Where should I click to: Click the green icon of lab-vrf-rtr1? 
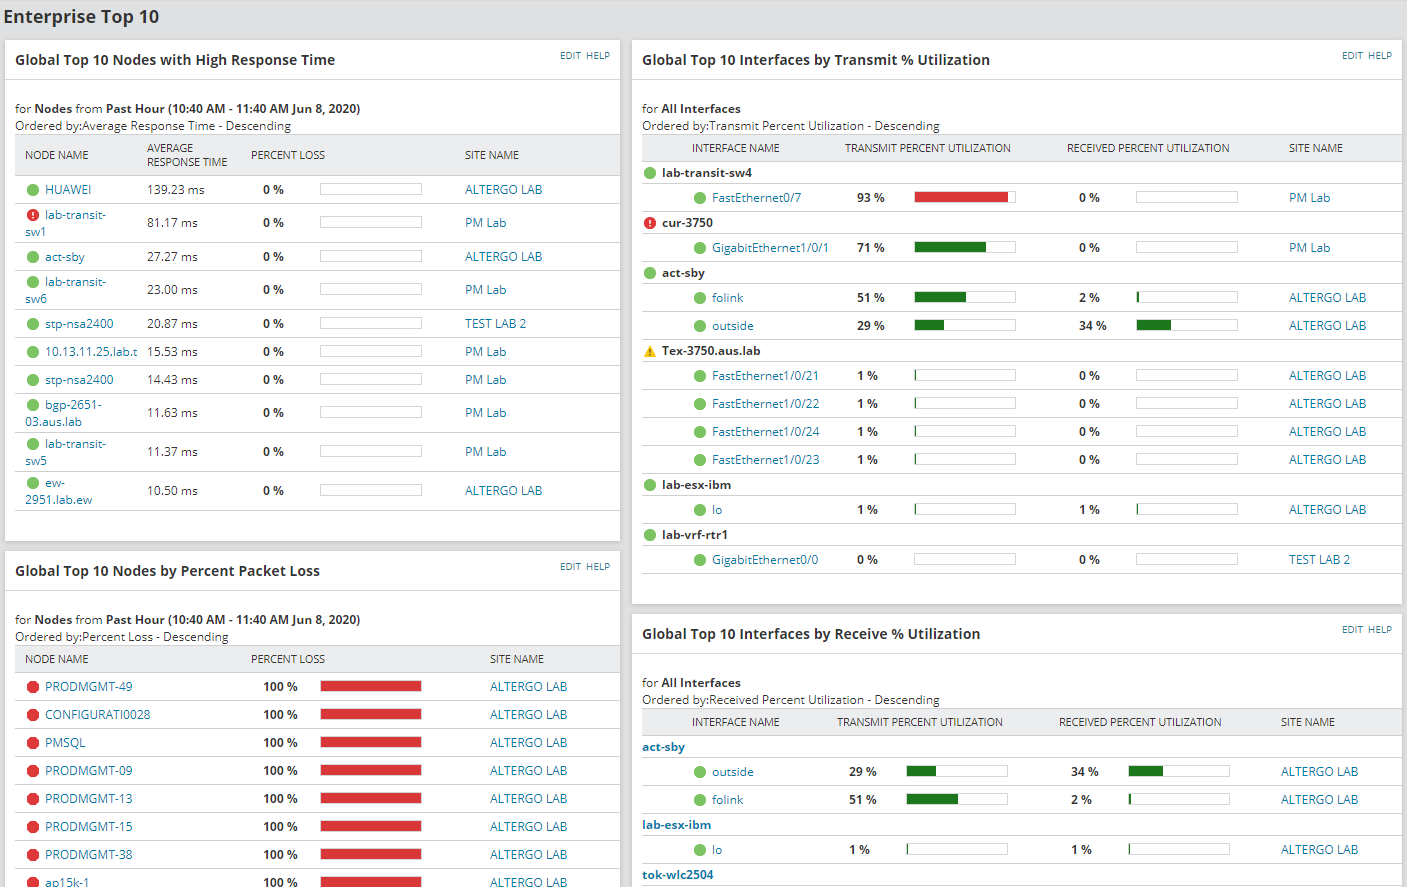[x=650, y=535]
